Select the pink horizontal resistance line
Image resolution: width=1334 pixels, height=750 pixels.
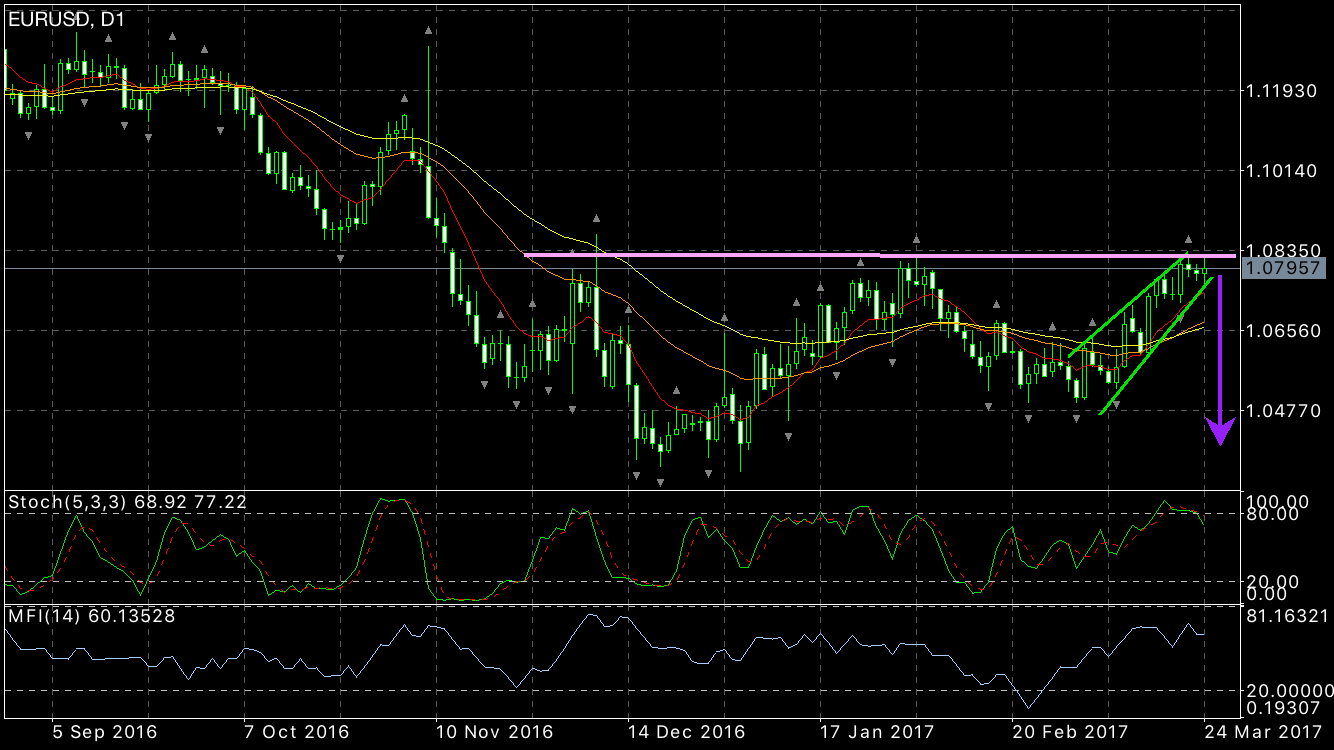(x=879, y=256)
